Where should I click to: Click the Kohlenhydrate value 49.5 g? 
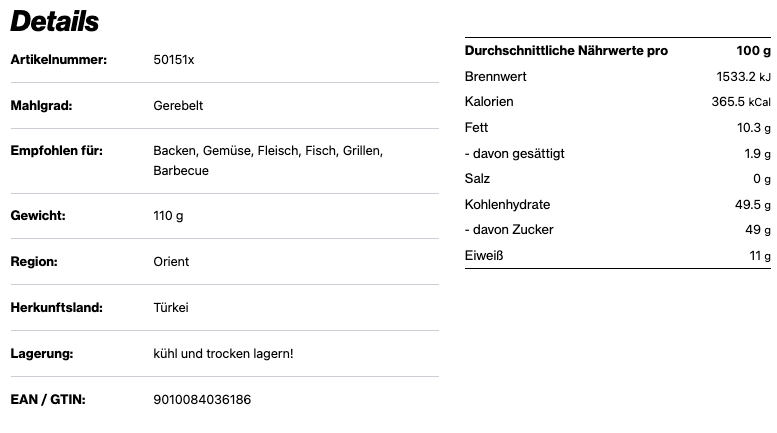coord(752,205)
